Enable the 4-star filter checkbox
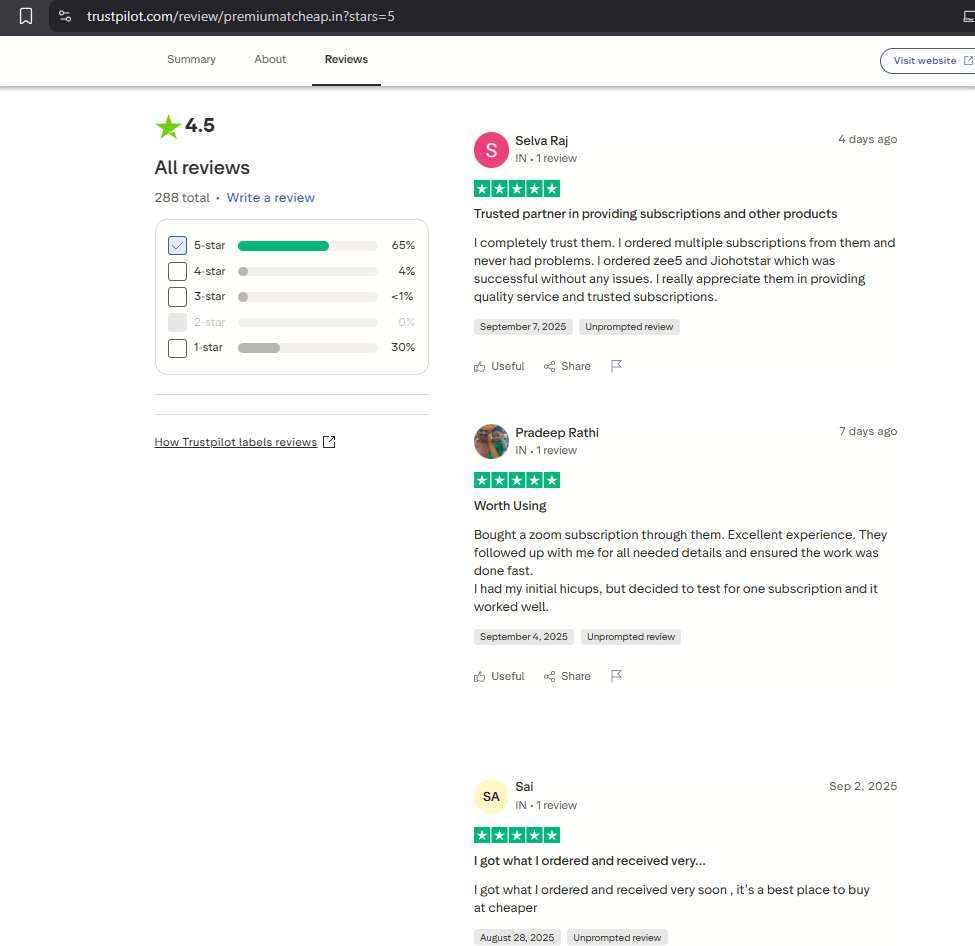This screenshot has height=946, width=975. [x=177, y=271]
